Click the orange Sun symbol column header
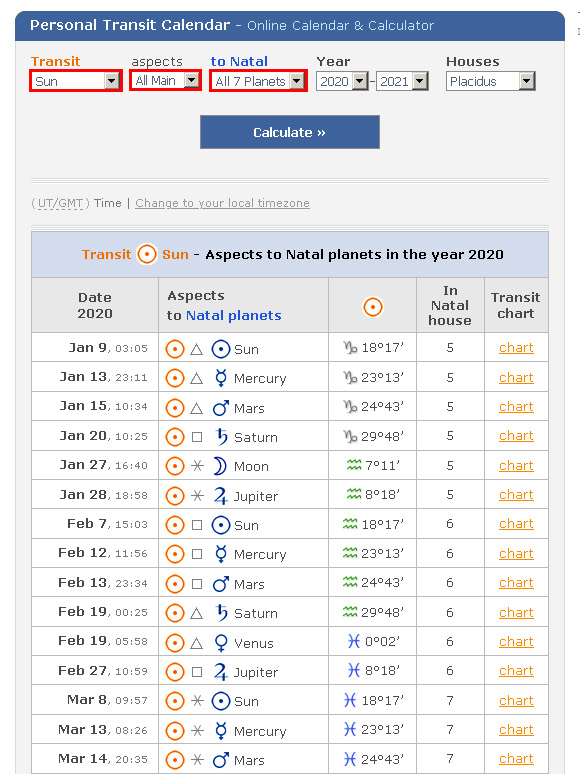 point(373,307)
